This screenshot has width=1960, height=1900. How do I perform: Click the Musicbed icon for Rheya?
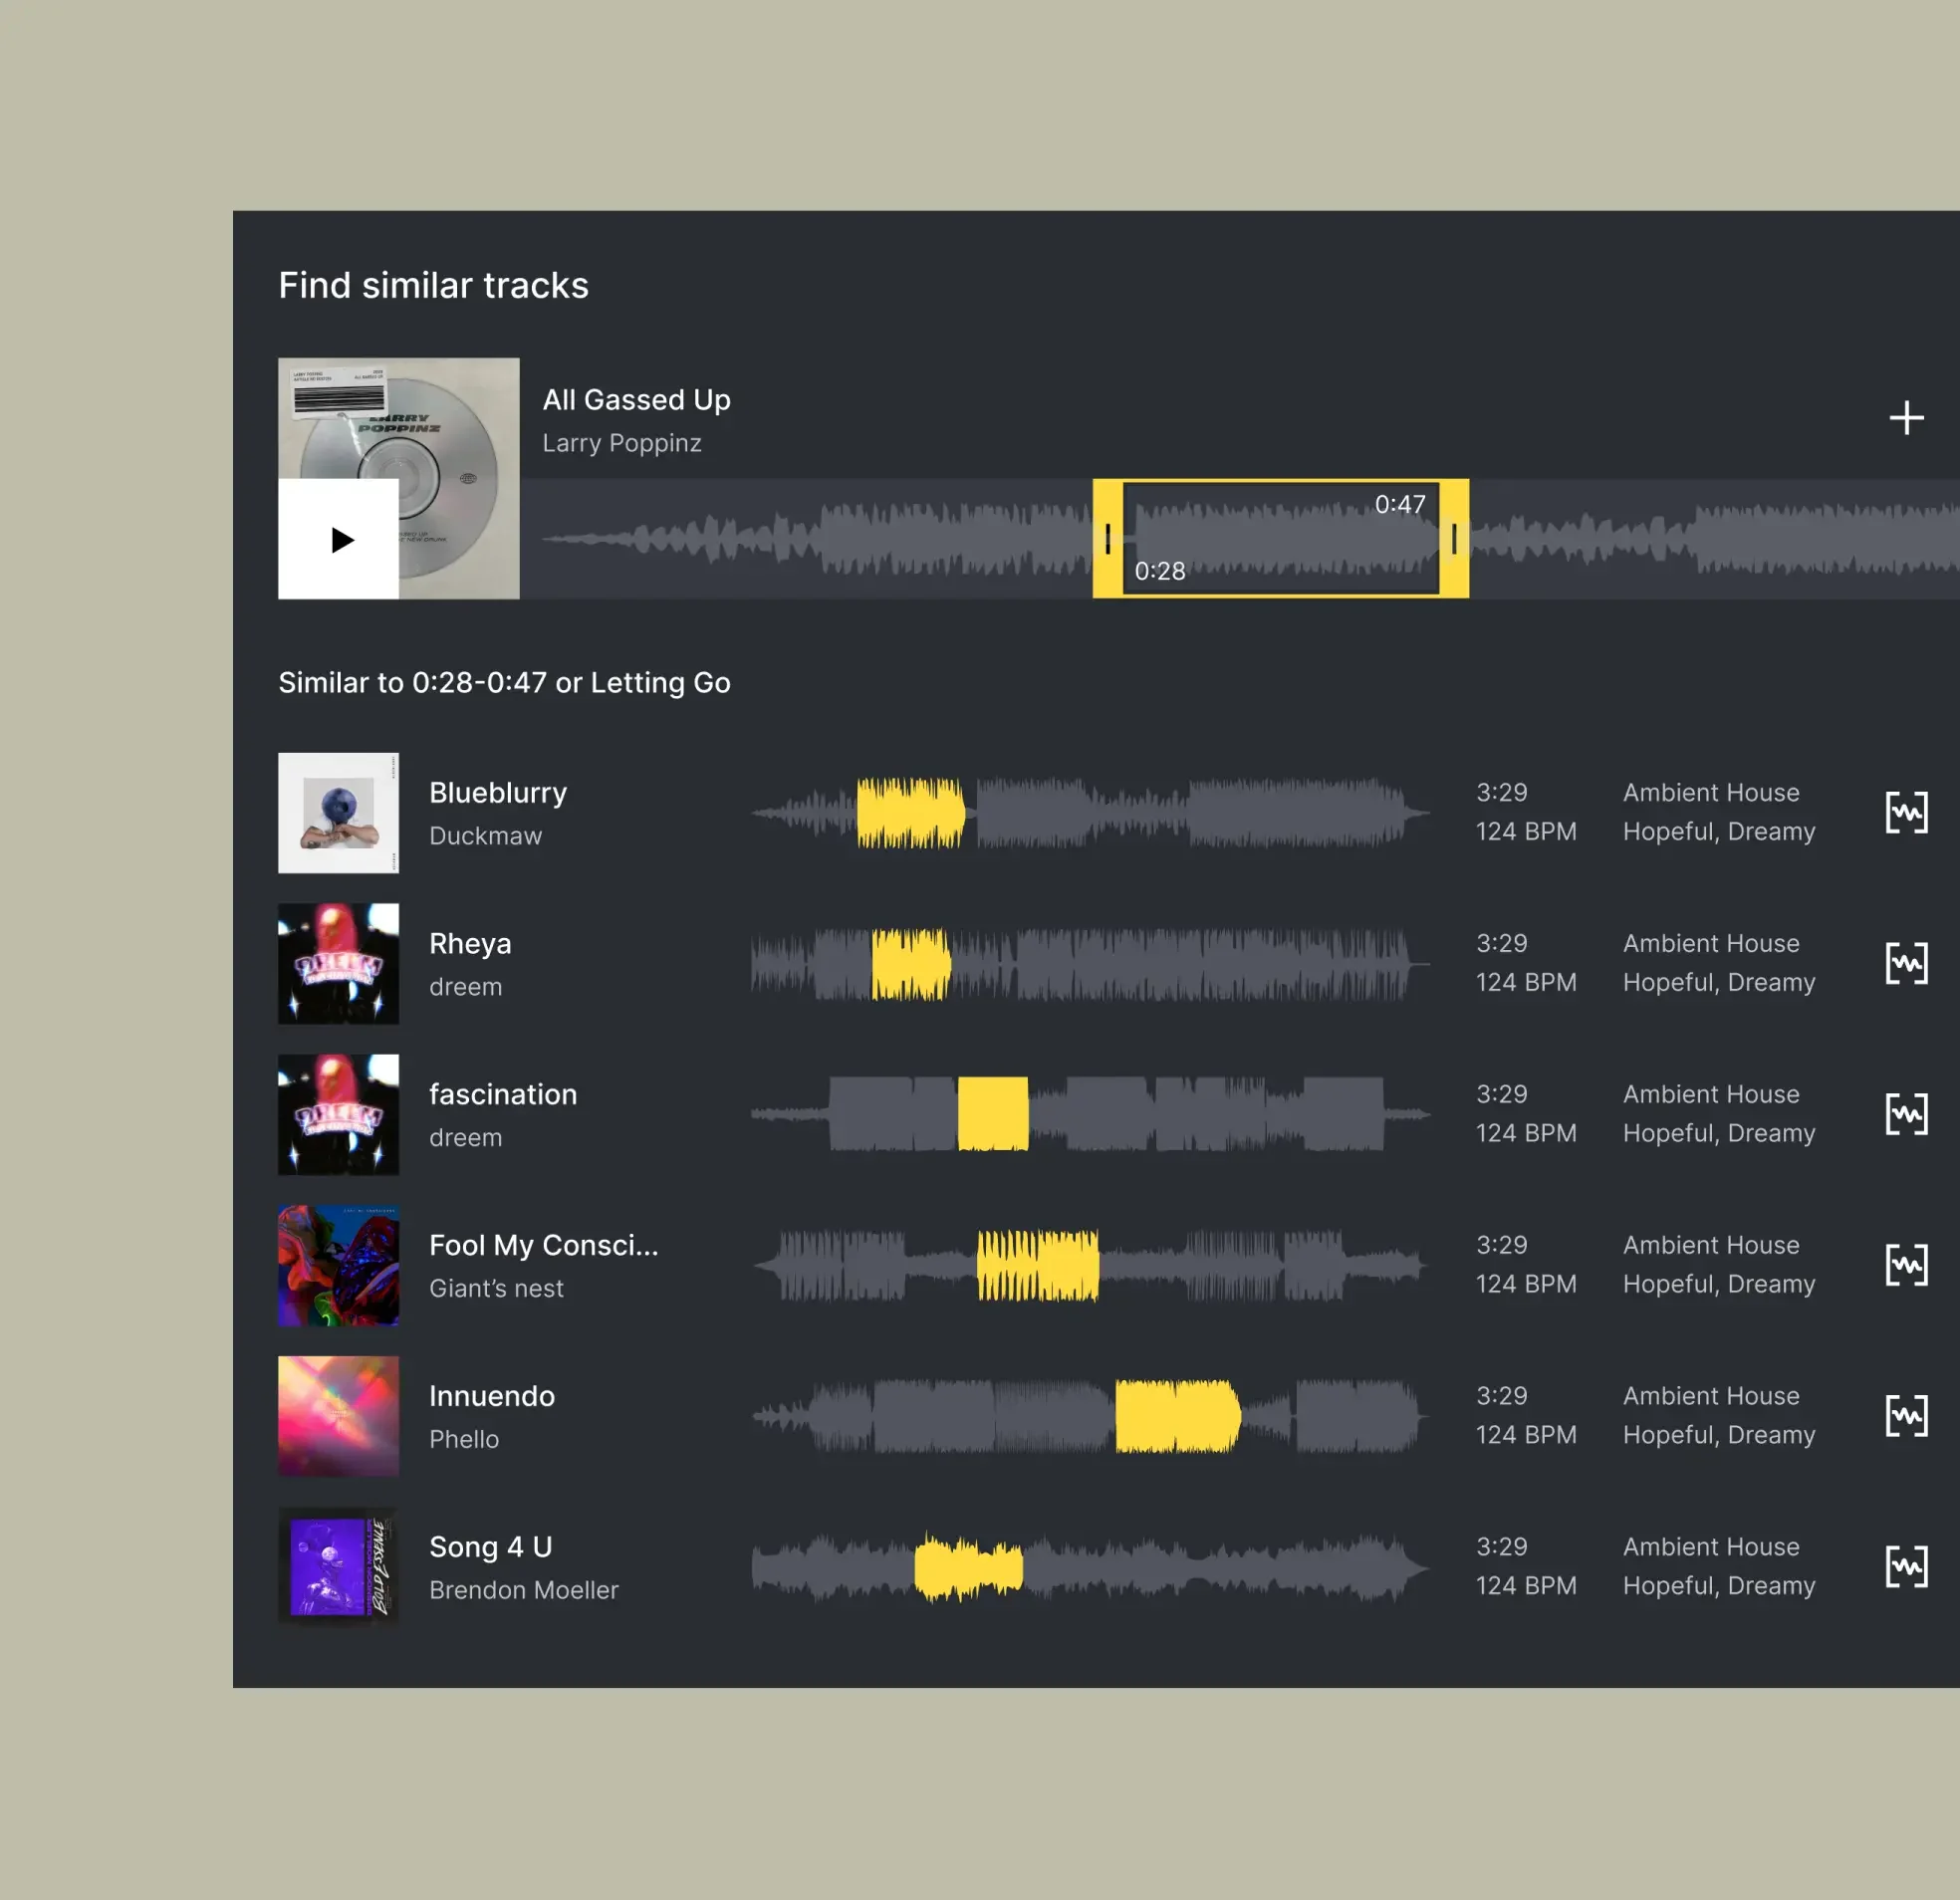click(1906, 962)
